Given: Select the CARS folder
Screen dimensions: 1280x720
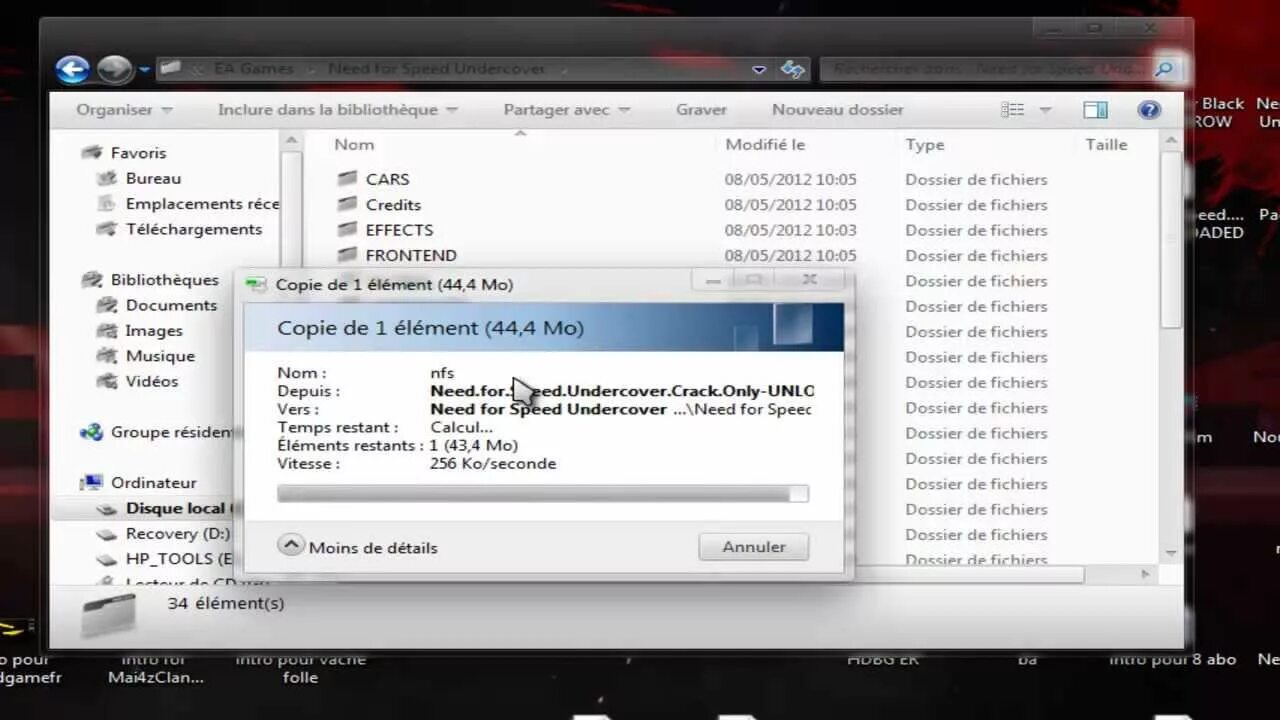Looking at the screenshot, I should coord(387,180).
